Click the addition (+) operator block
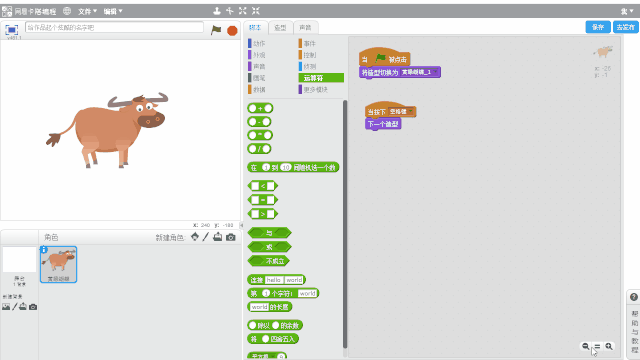 pyautogui.click(x=260, y=108)
